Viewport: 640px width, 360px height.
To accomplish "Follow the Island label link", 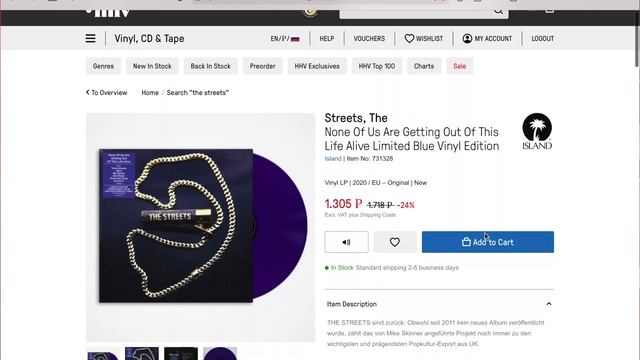I will tap(333, 159).
